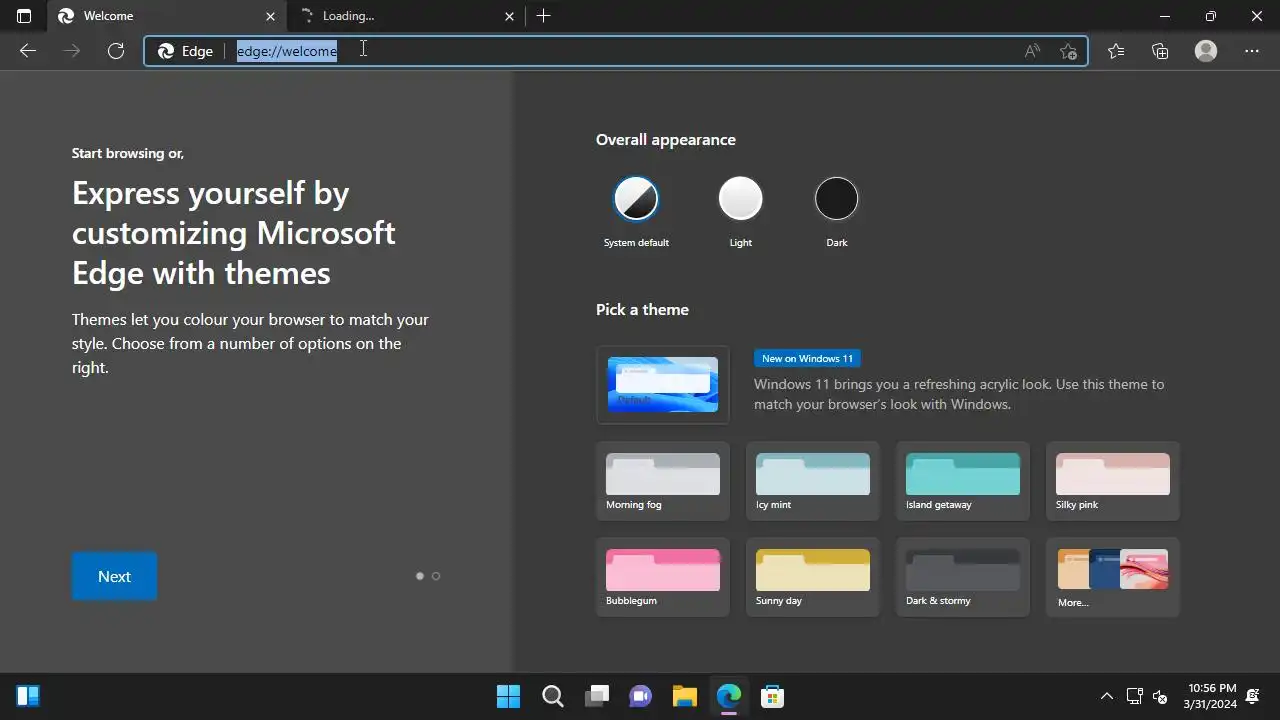This screenshot has width=1280, height=720.
Task: Select System default appearance
Action: tap(636, 198)
